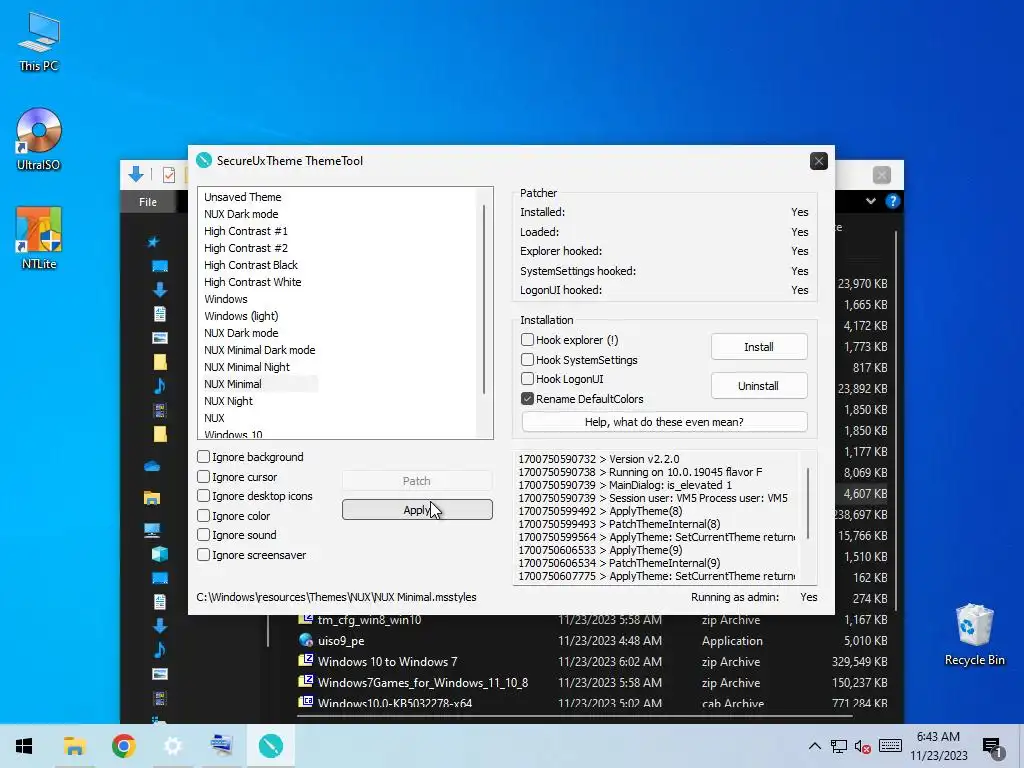
Task: Select the uiso9_pe application icon
Action: click(x=306, y=640)
